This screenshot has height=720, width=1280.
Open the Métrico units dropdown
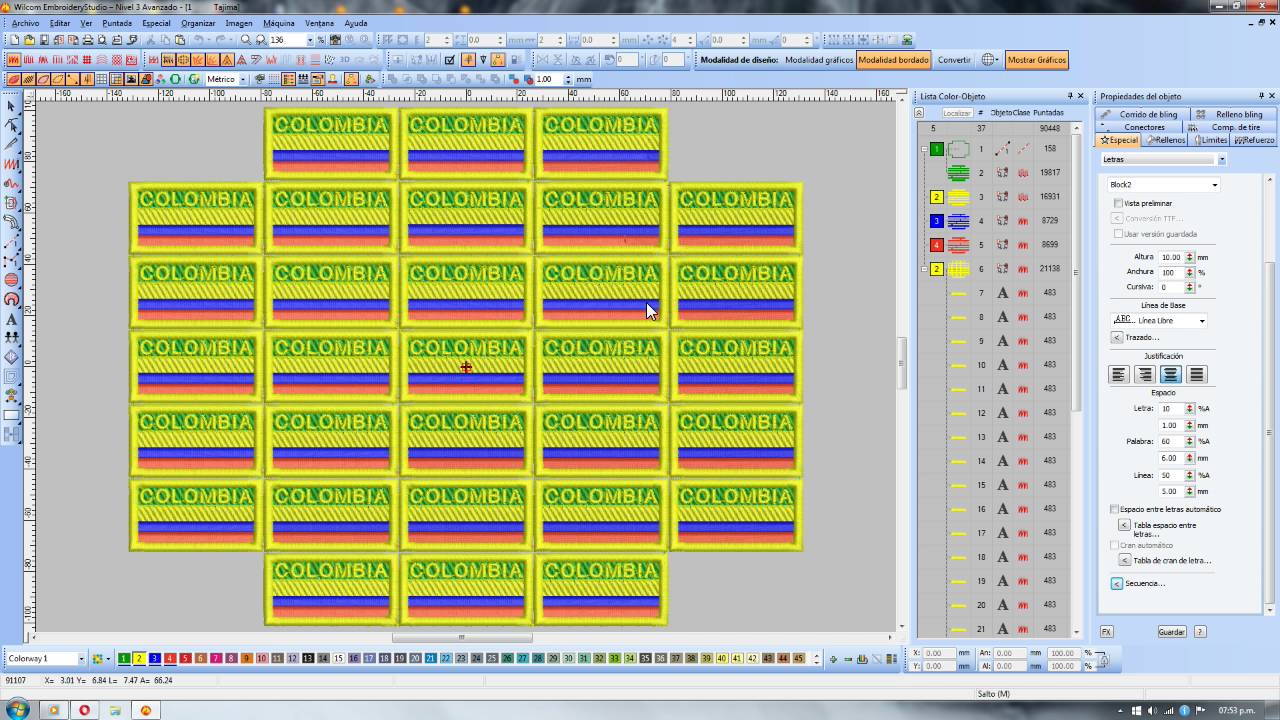tap(243, 79)
